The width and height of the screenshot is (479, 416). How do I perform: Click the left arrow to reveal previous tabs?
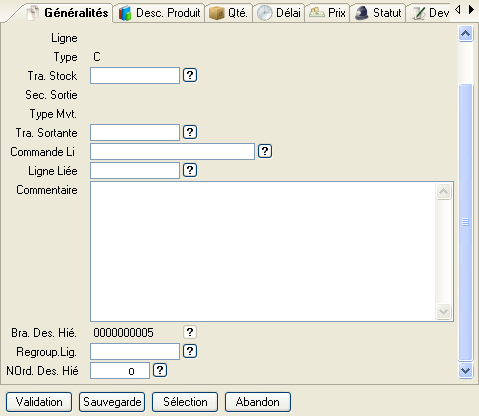(x=458, y=10)
